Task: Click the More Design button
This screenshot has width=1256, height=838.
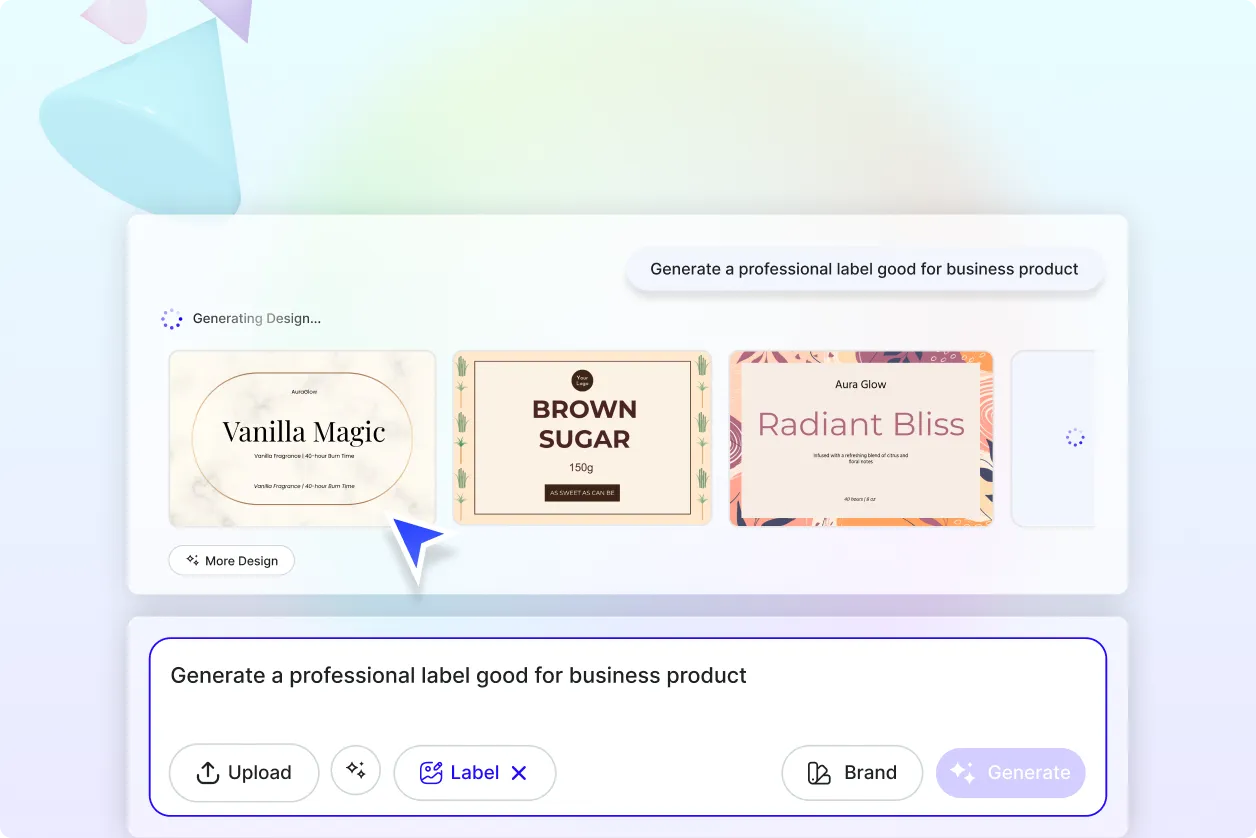Action: (x=231, y=560)
